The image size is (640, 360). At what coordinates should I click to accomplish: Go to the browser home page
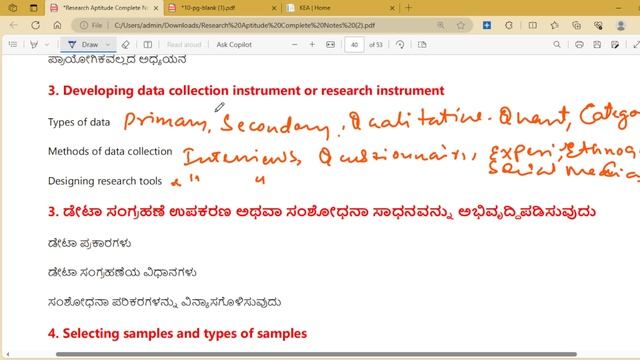(57, 25)
